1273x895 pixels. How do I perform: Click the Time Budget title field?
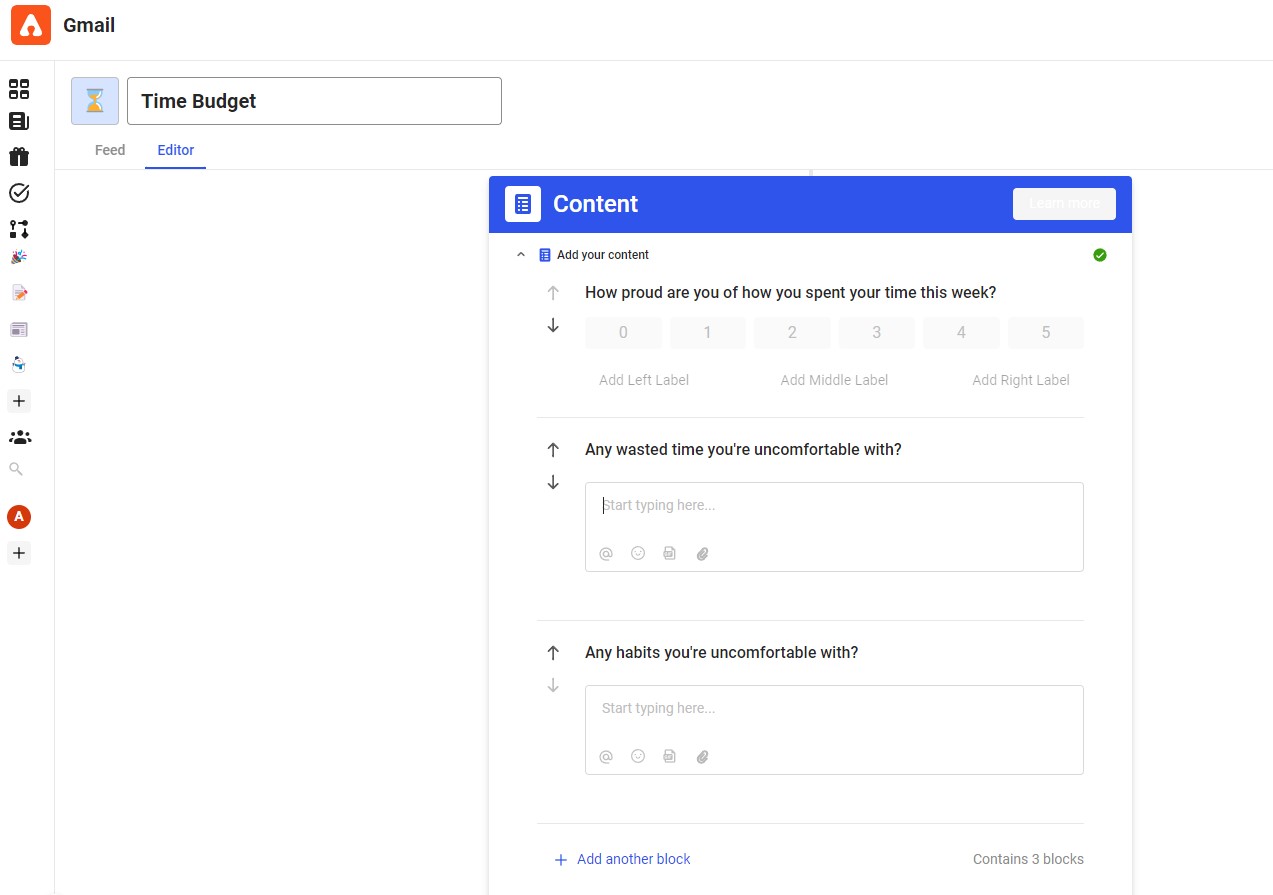click(314, 101)
